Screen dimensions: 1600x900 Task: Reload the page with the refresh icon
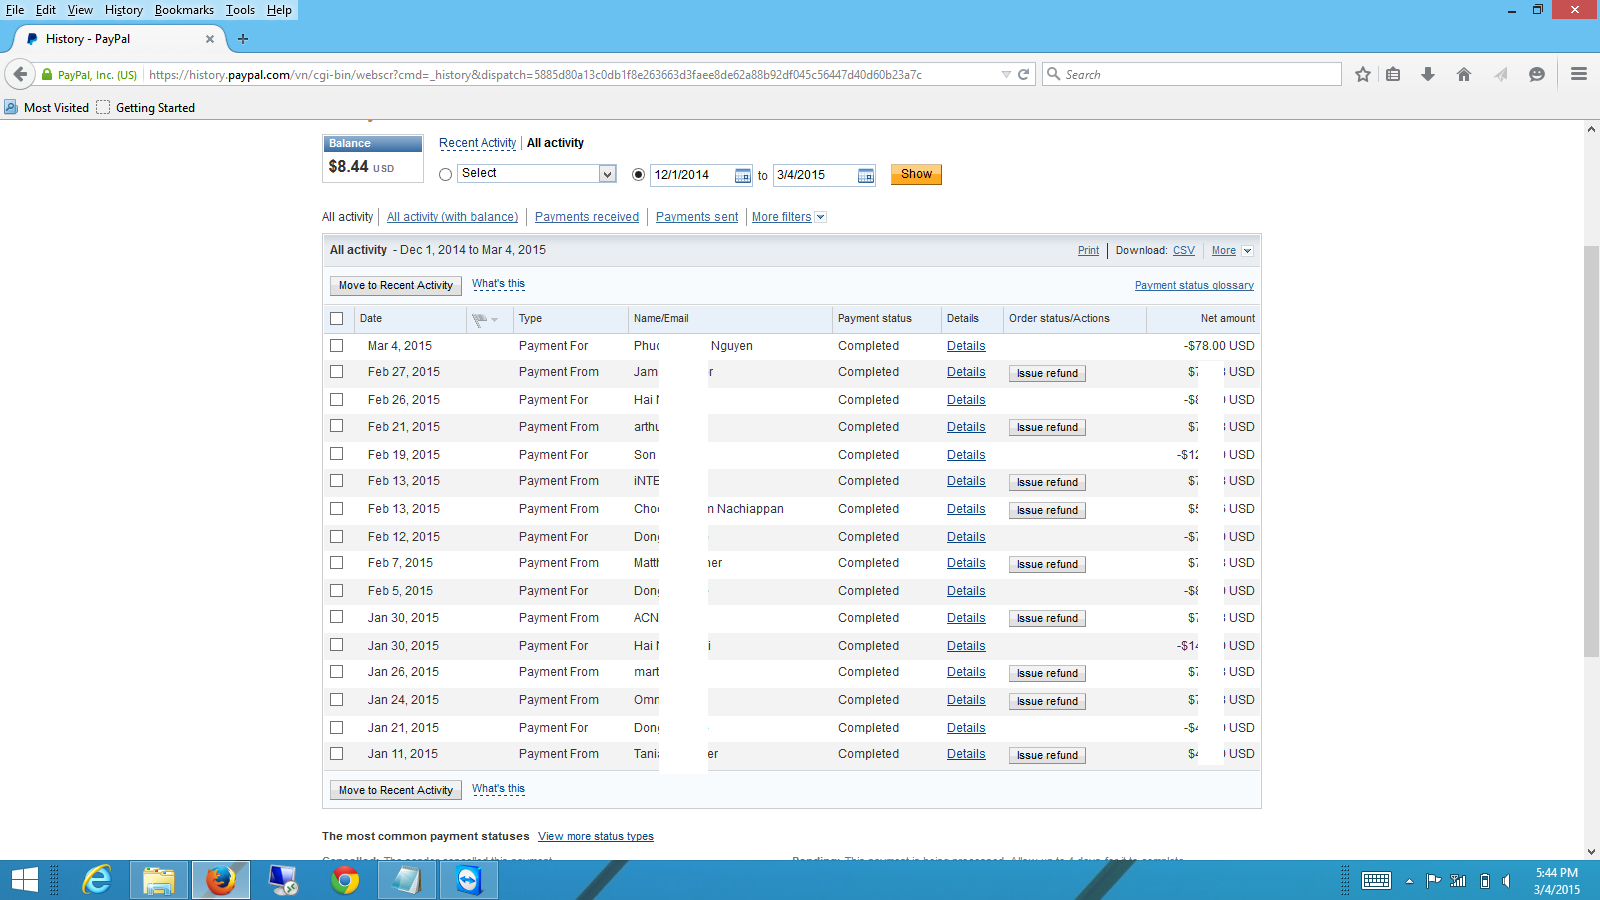click(1024, 74)
